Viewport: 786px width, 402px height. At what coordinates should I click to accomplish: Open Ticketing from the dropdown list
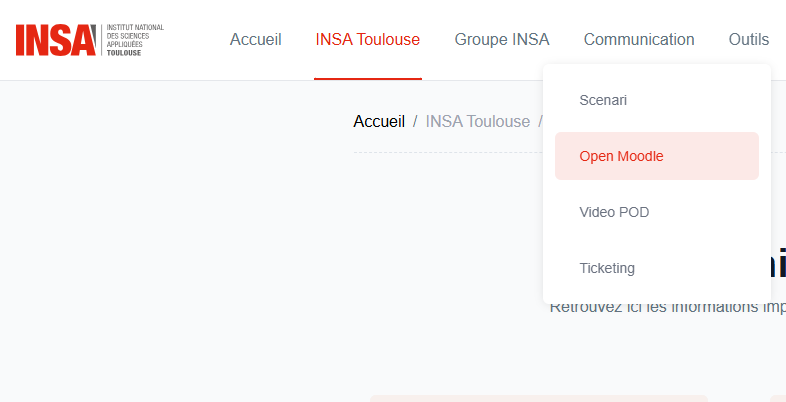pyautogui.click(x=607, y=268)
